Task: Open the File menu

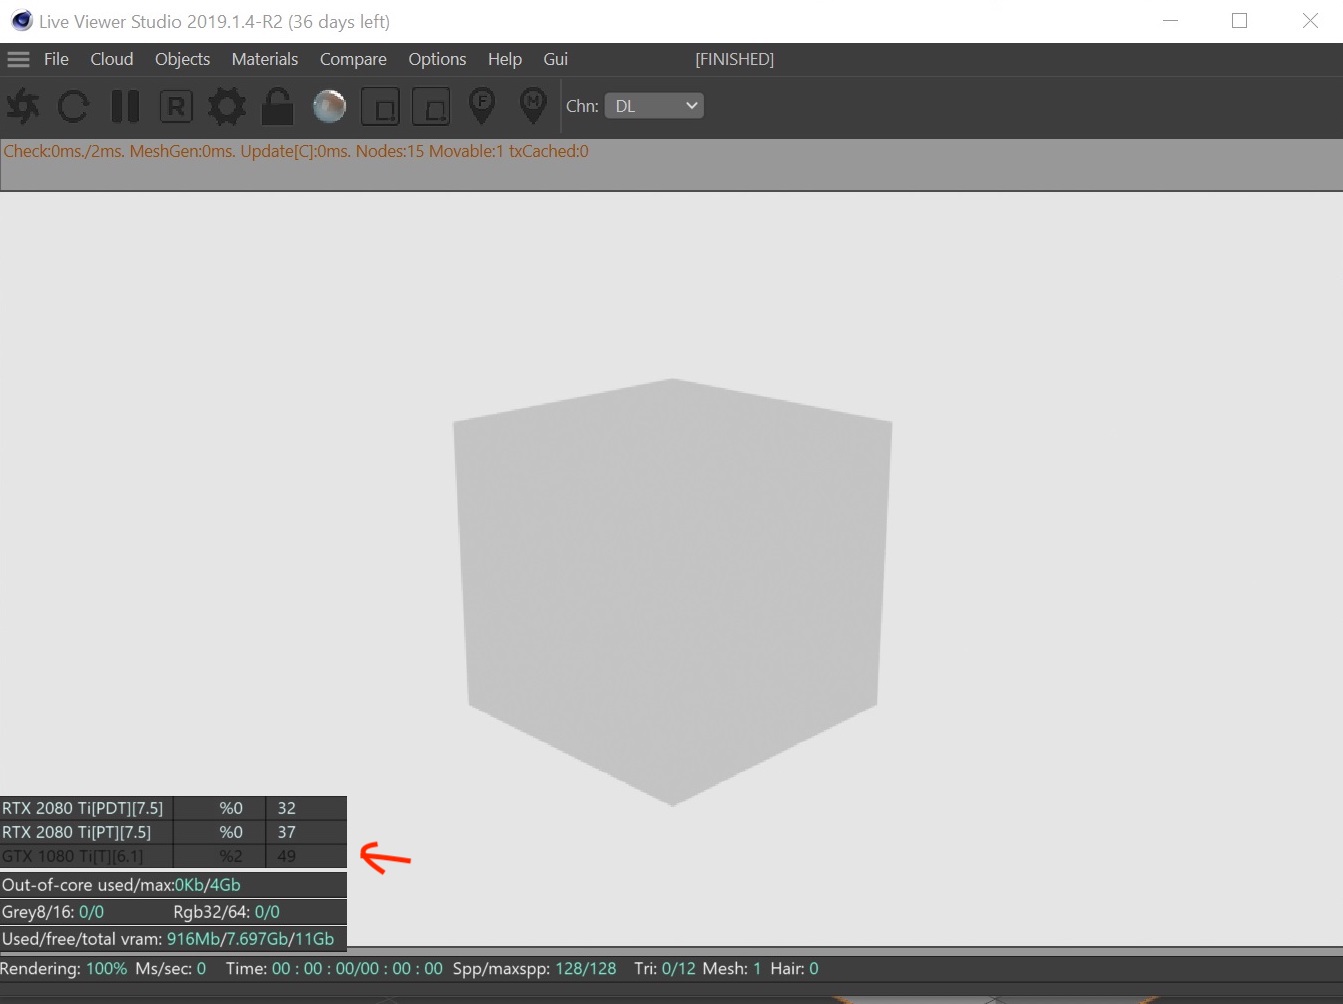Action: (x=56, y=59)
